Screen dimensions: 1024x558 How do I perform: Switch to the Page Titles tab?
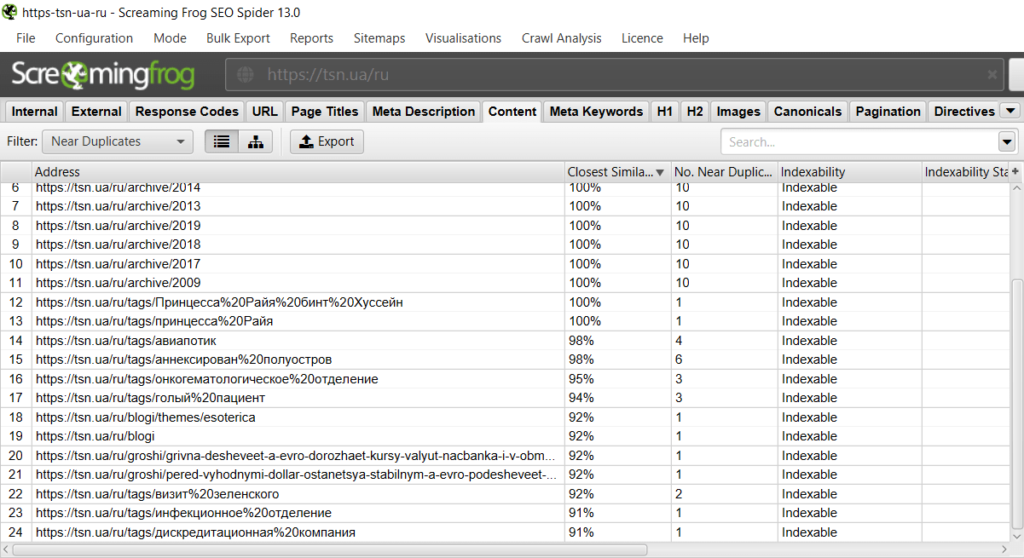coord(325,111)
